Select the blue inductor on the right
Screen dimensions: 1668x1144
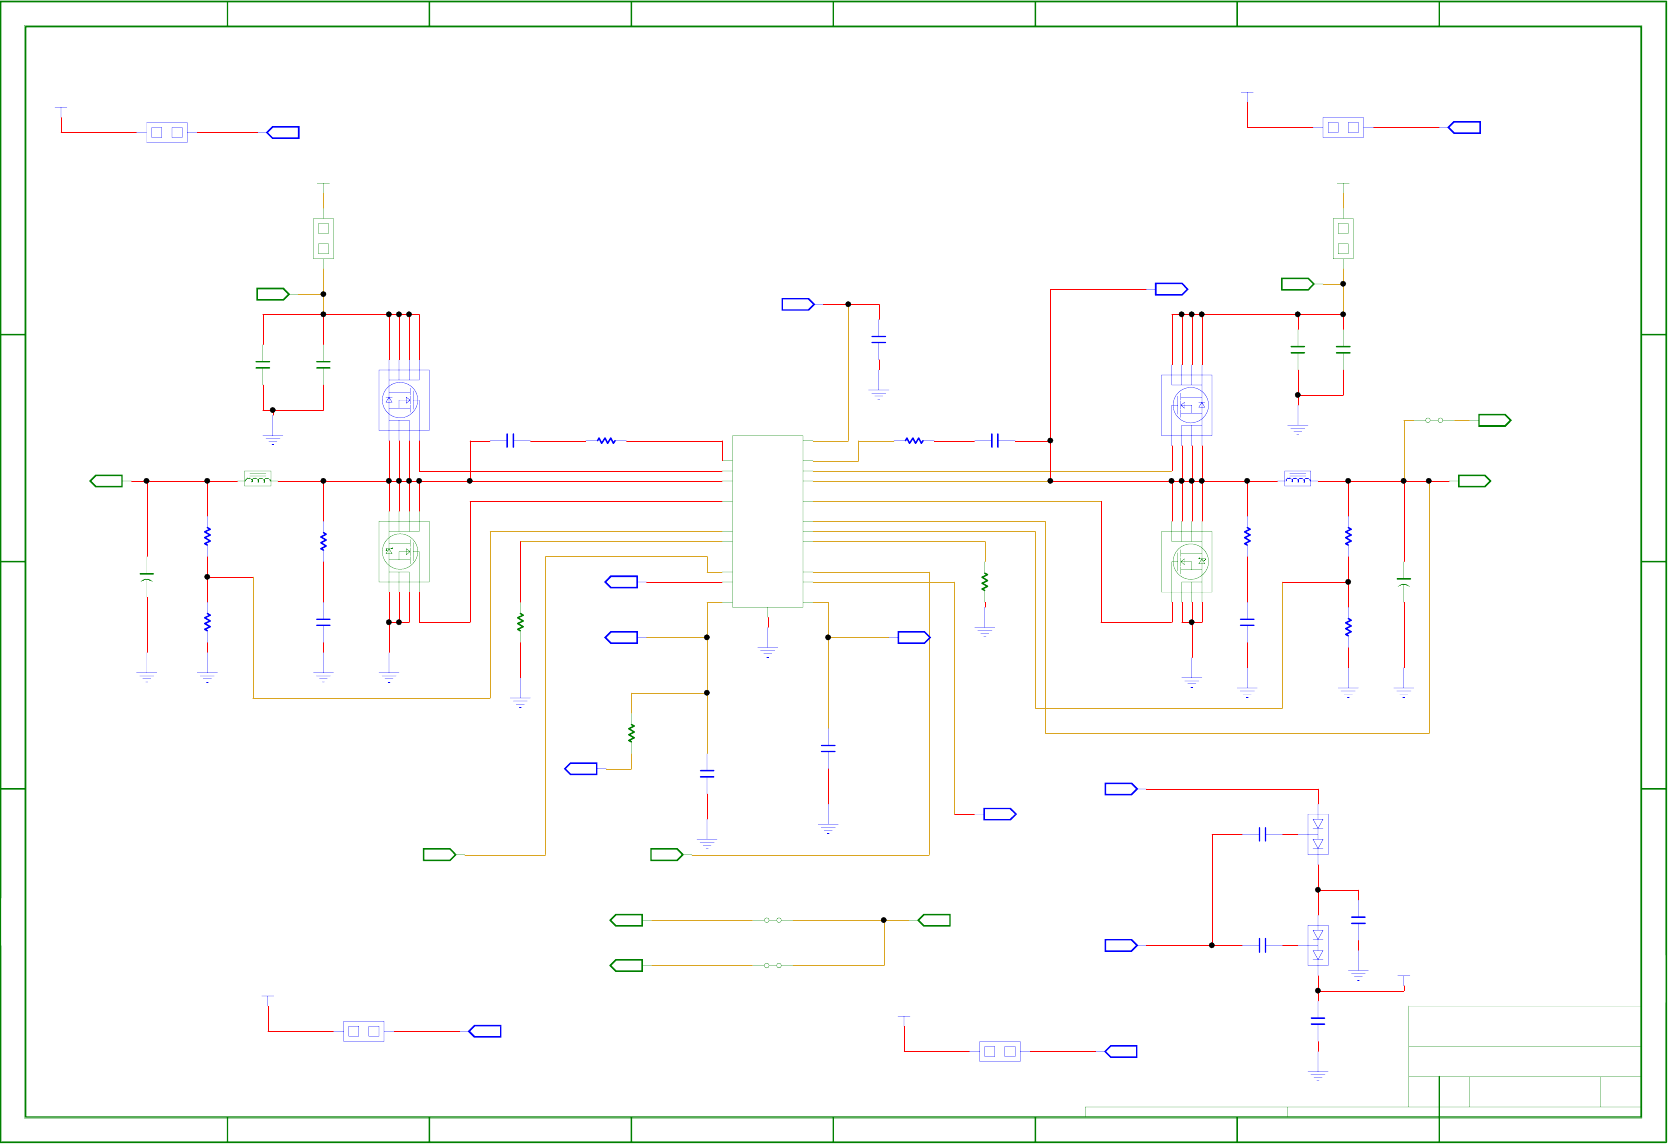click(x=1297, y=479)
